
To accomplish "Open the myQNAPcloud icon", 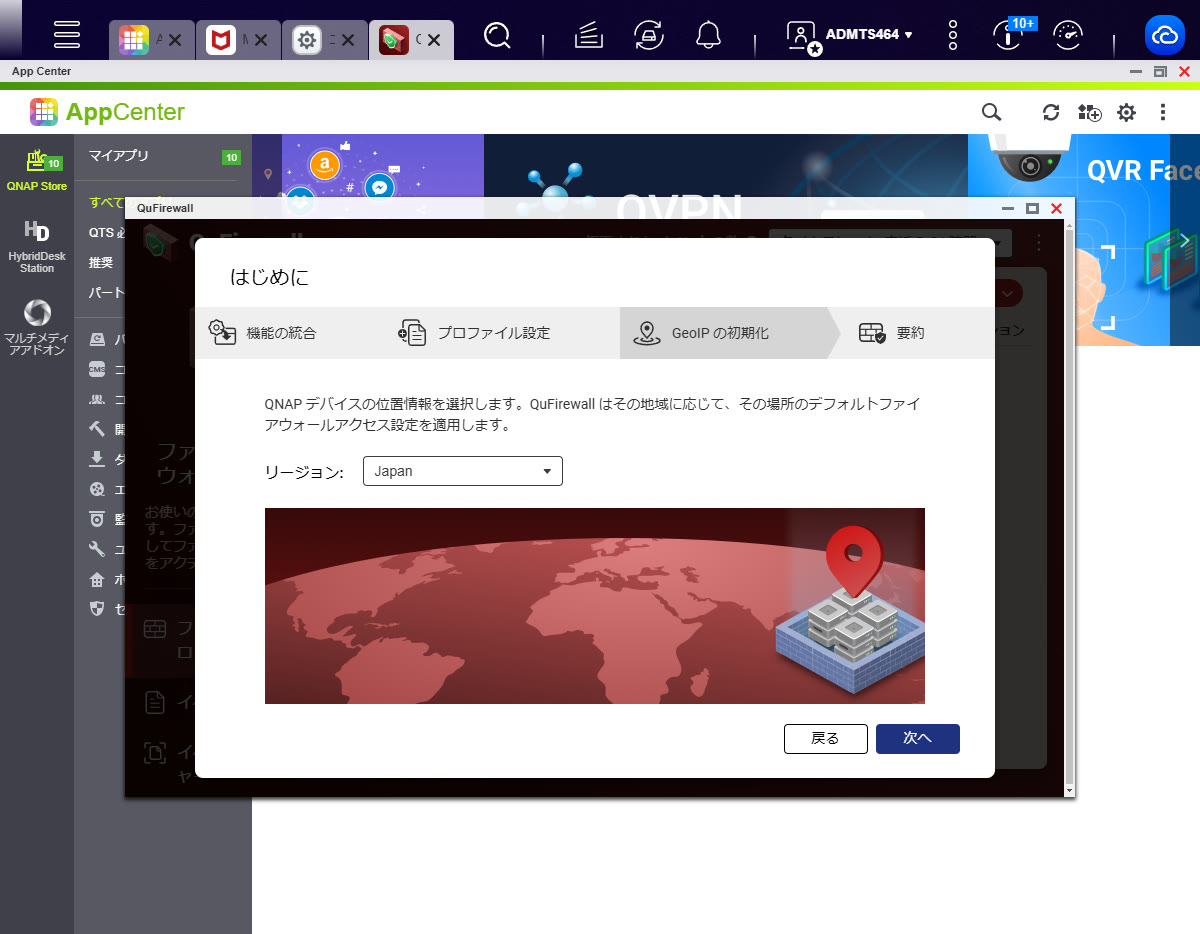I will coord(1165,36).
